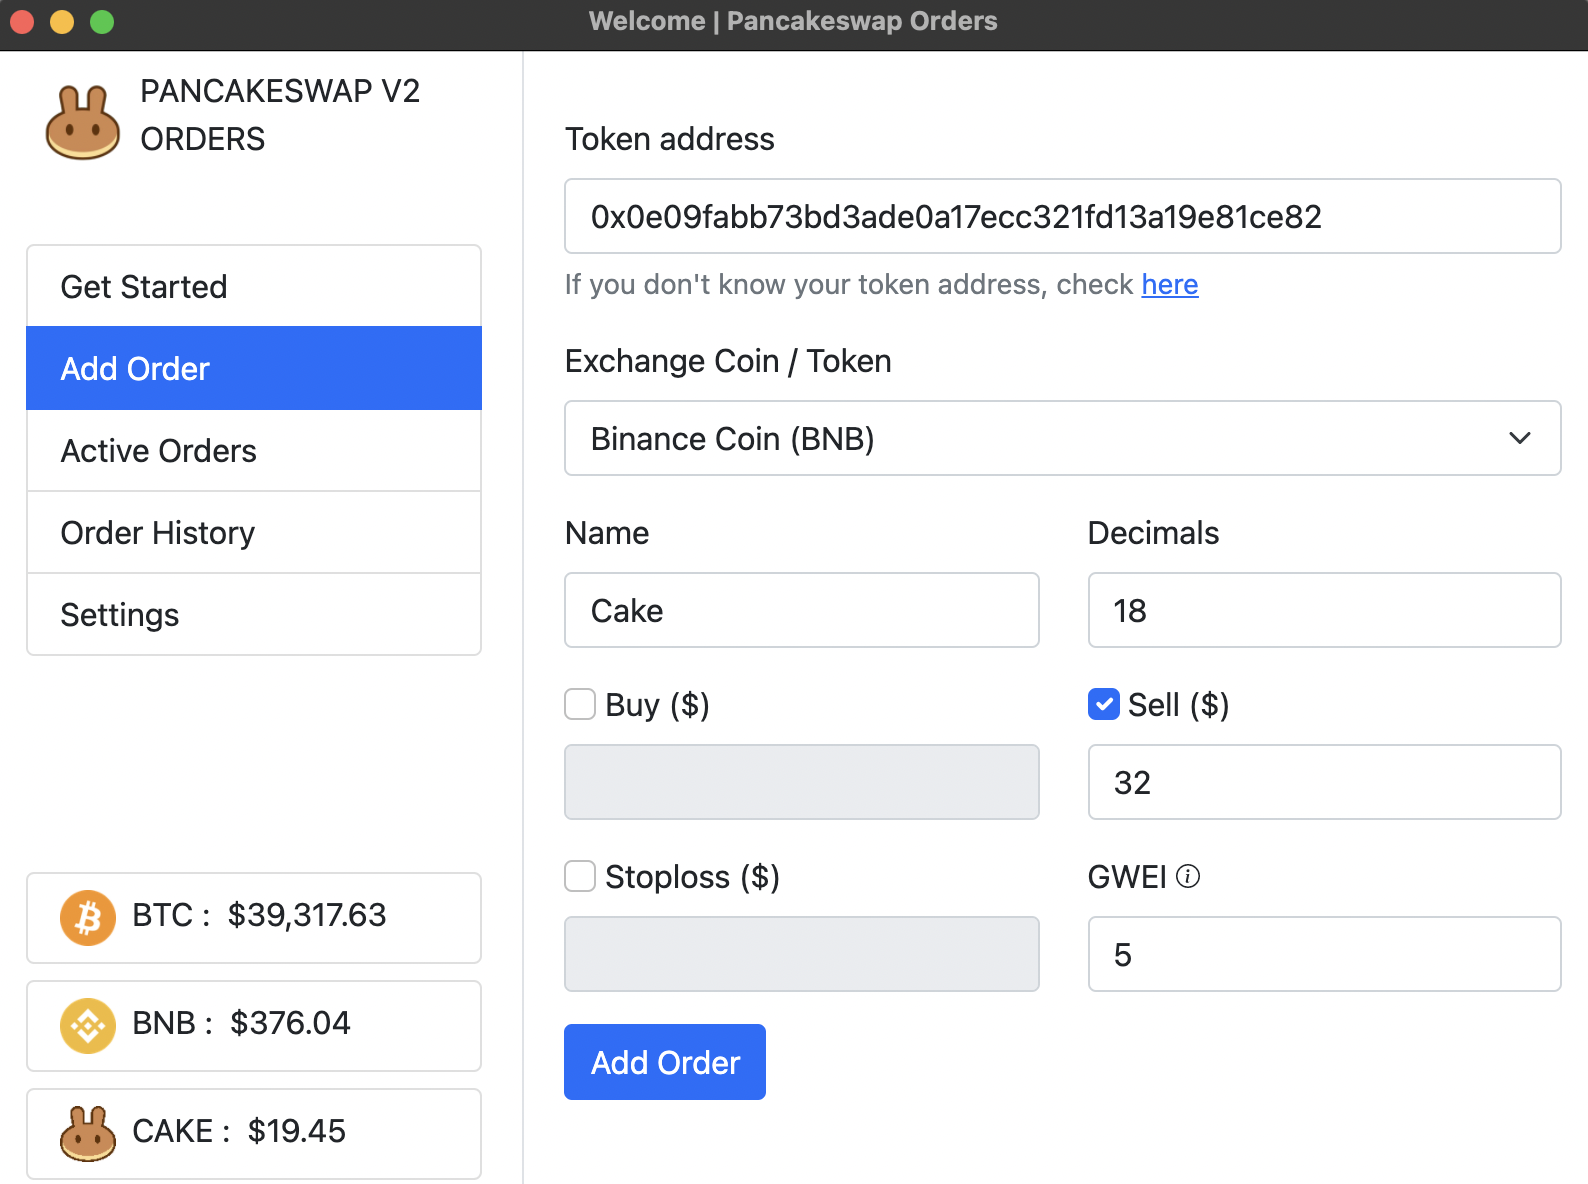Select Add Order in the sidebar menu
Image resolution: width=1588 pixels, height=1184 pixels.
click(254, 368)
